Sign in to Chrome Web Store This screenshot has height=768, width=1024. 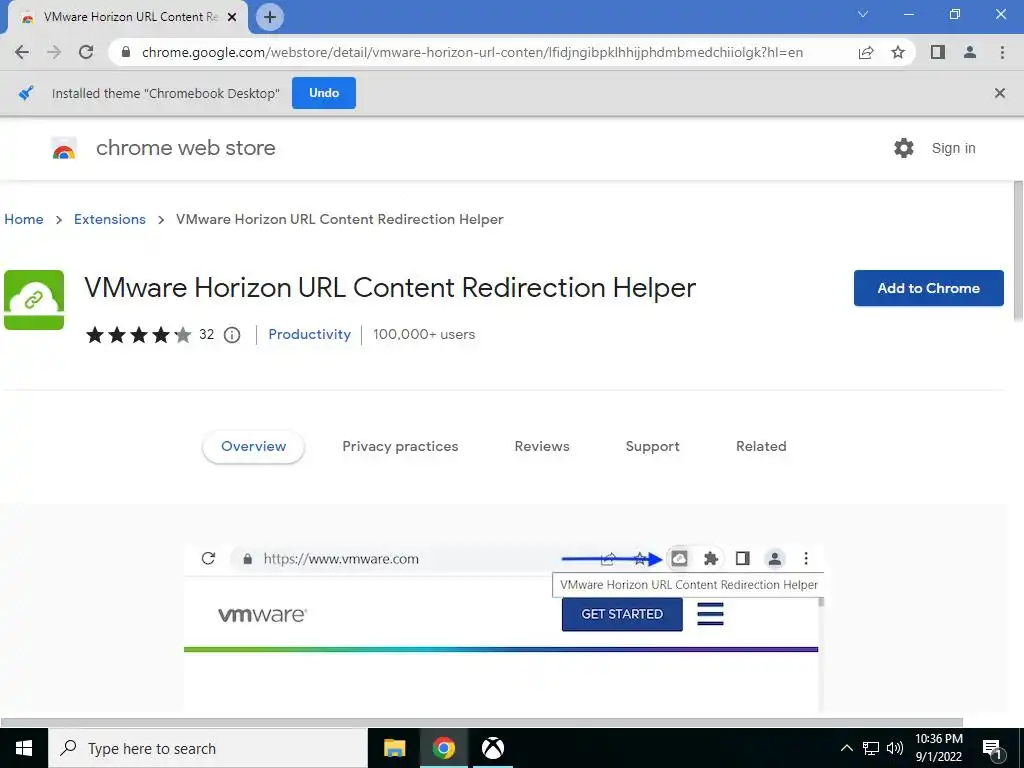click(x=953, y=148)
